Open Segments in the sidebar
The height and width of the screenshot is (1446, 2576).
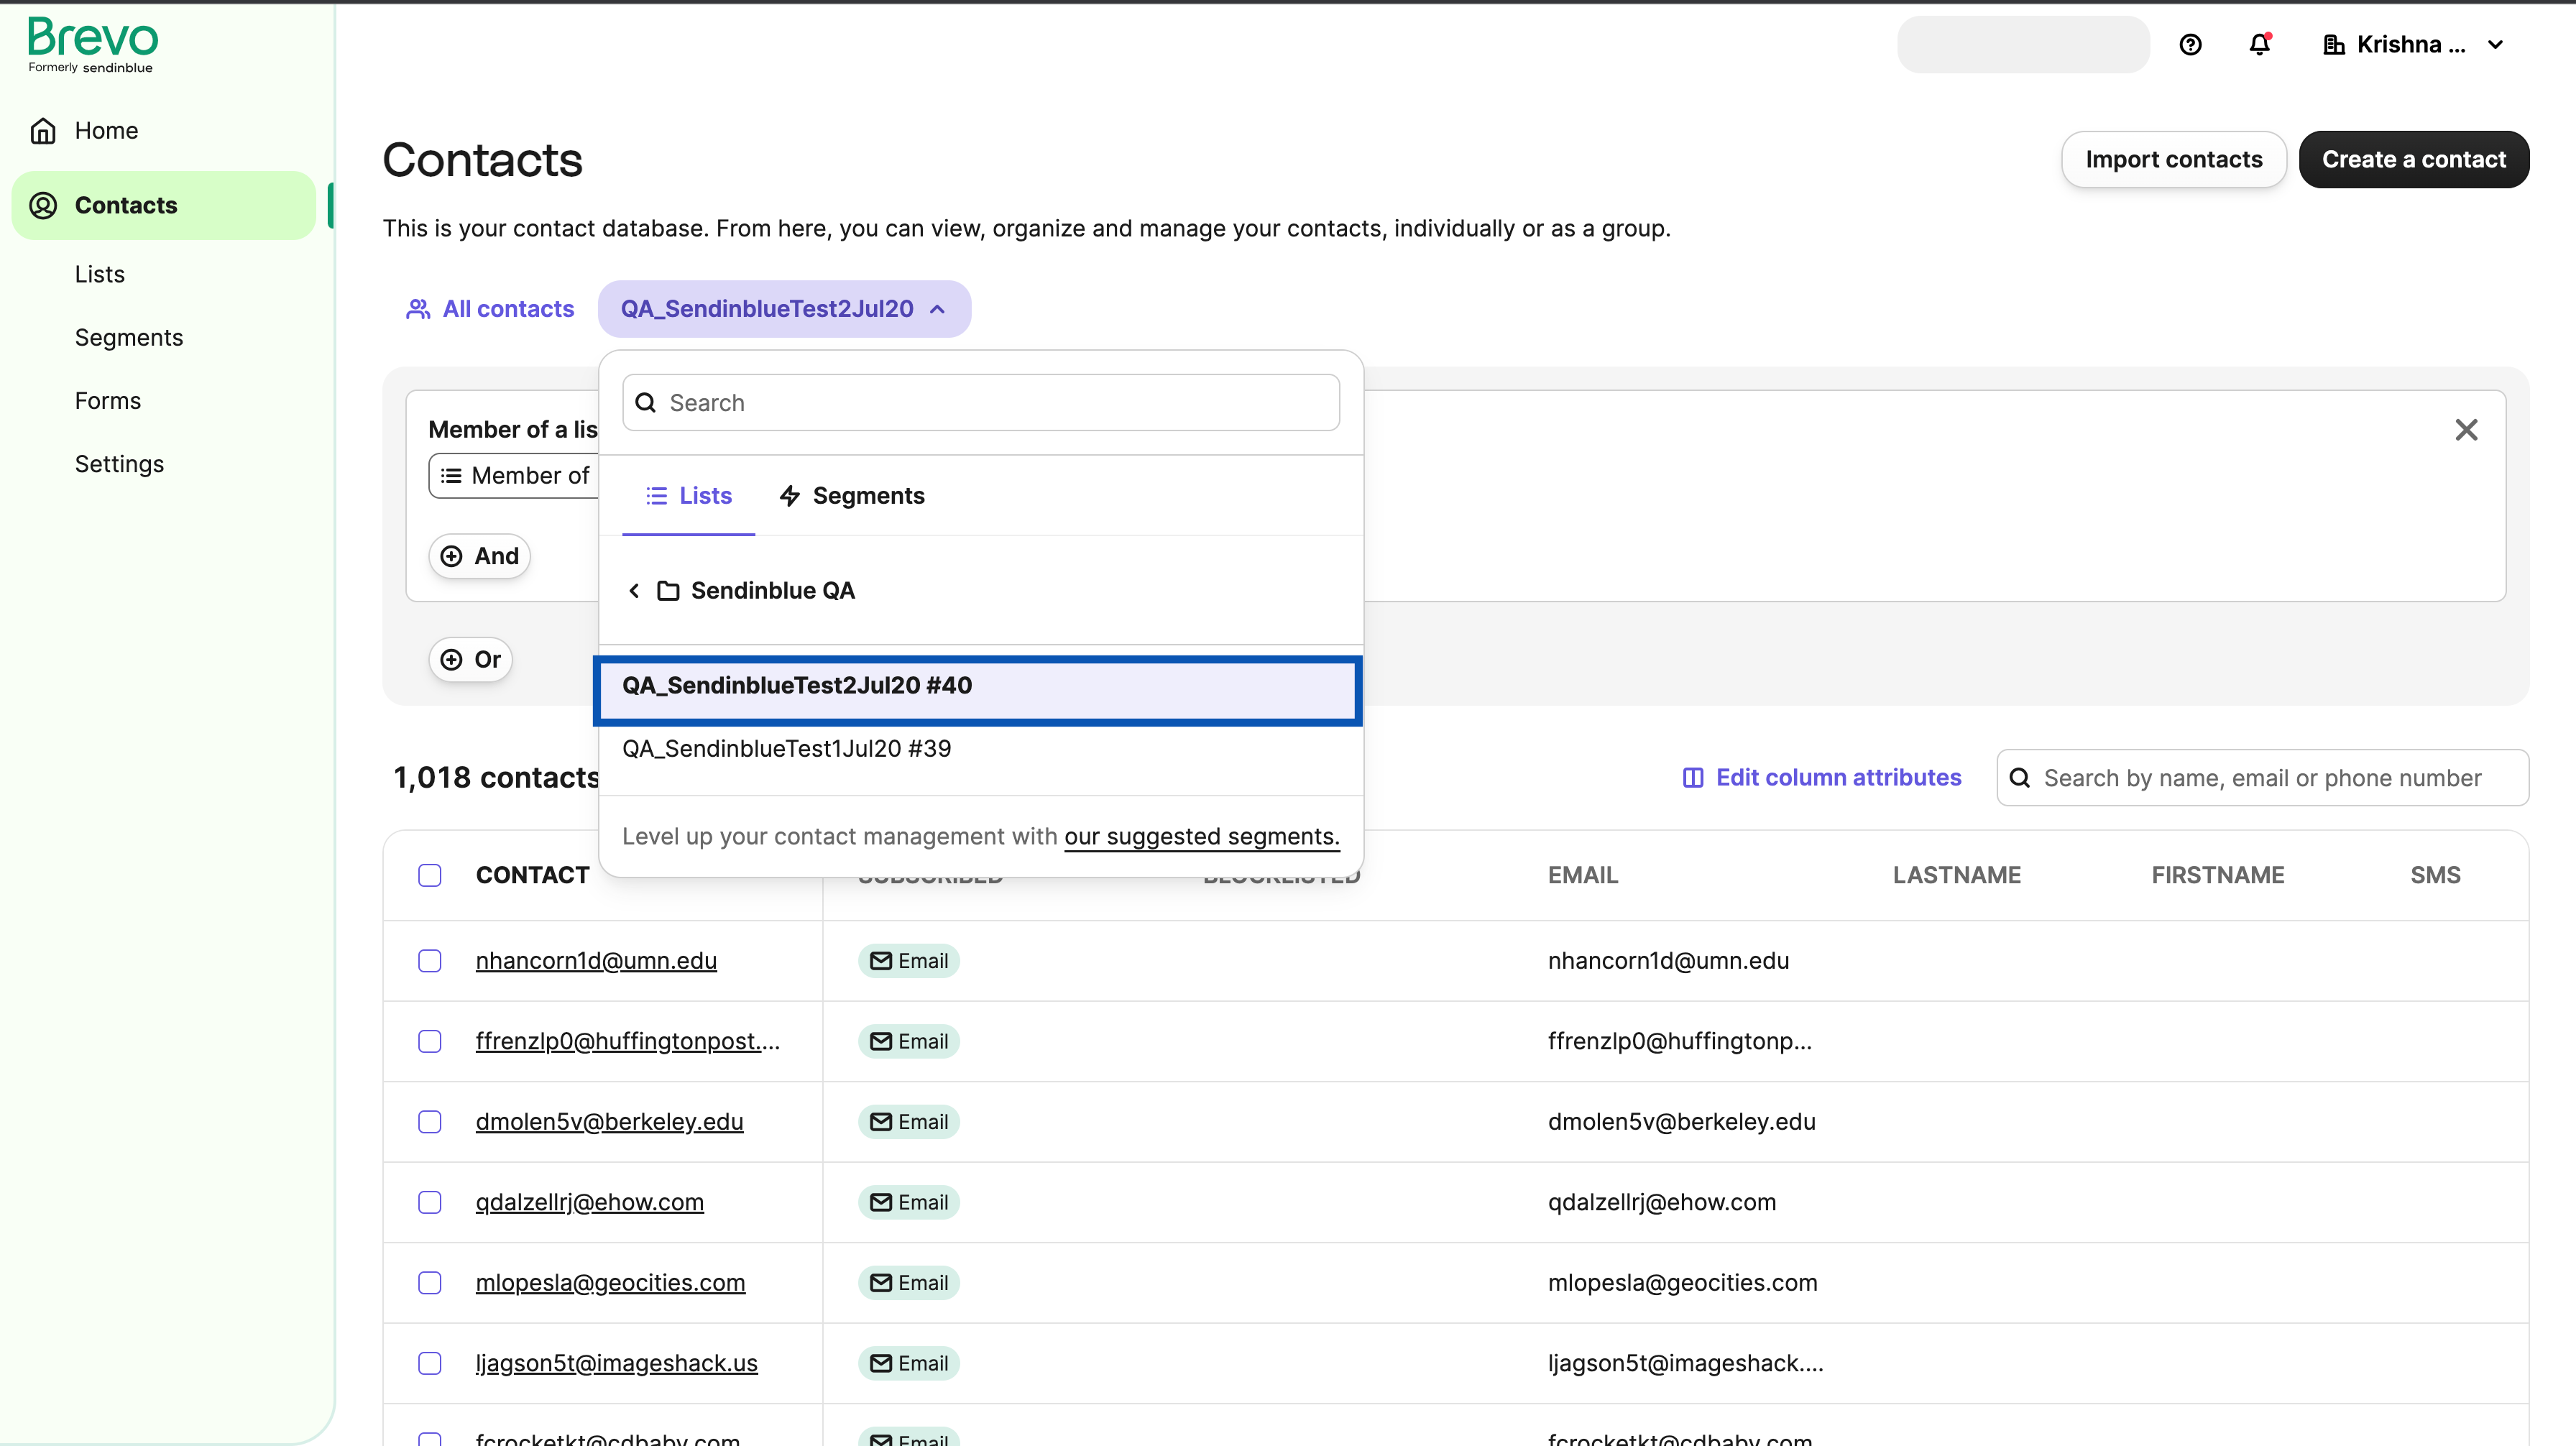click(129, 338)
